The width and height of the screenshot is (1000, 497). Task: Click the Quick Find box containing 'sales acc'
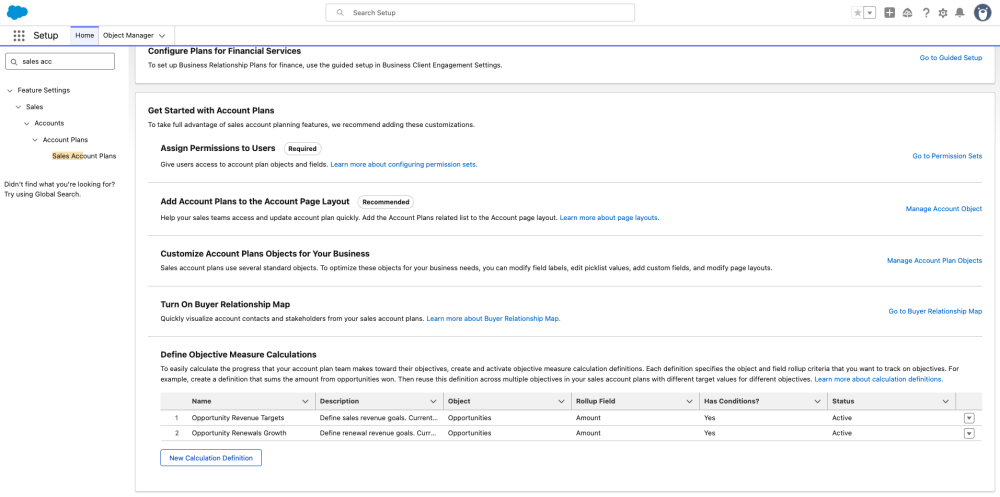pos(60,61)
